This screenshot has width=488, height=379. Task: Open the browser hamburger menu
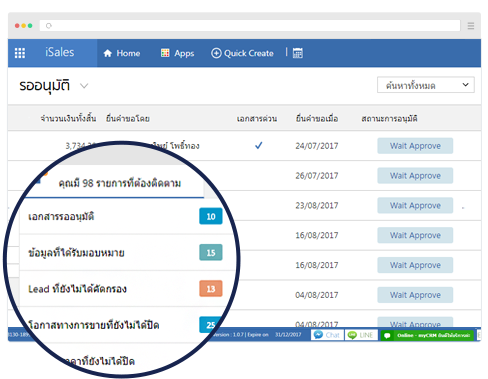click(471, 26)
